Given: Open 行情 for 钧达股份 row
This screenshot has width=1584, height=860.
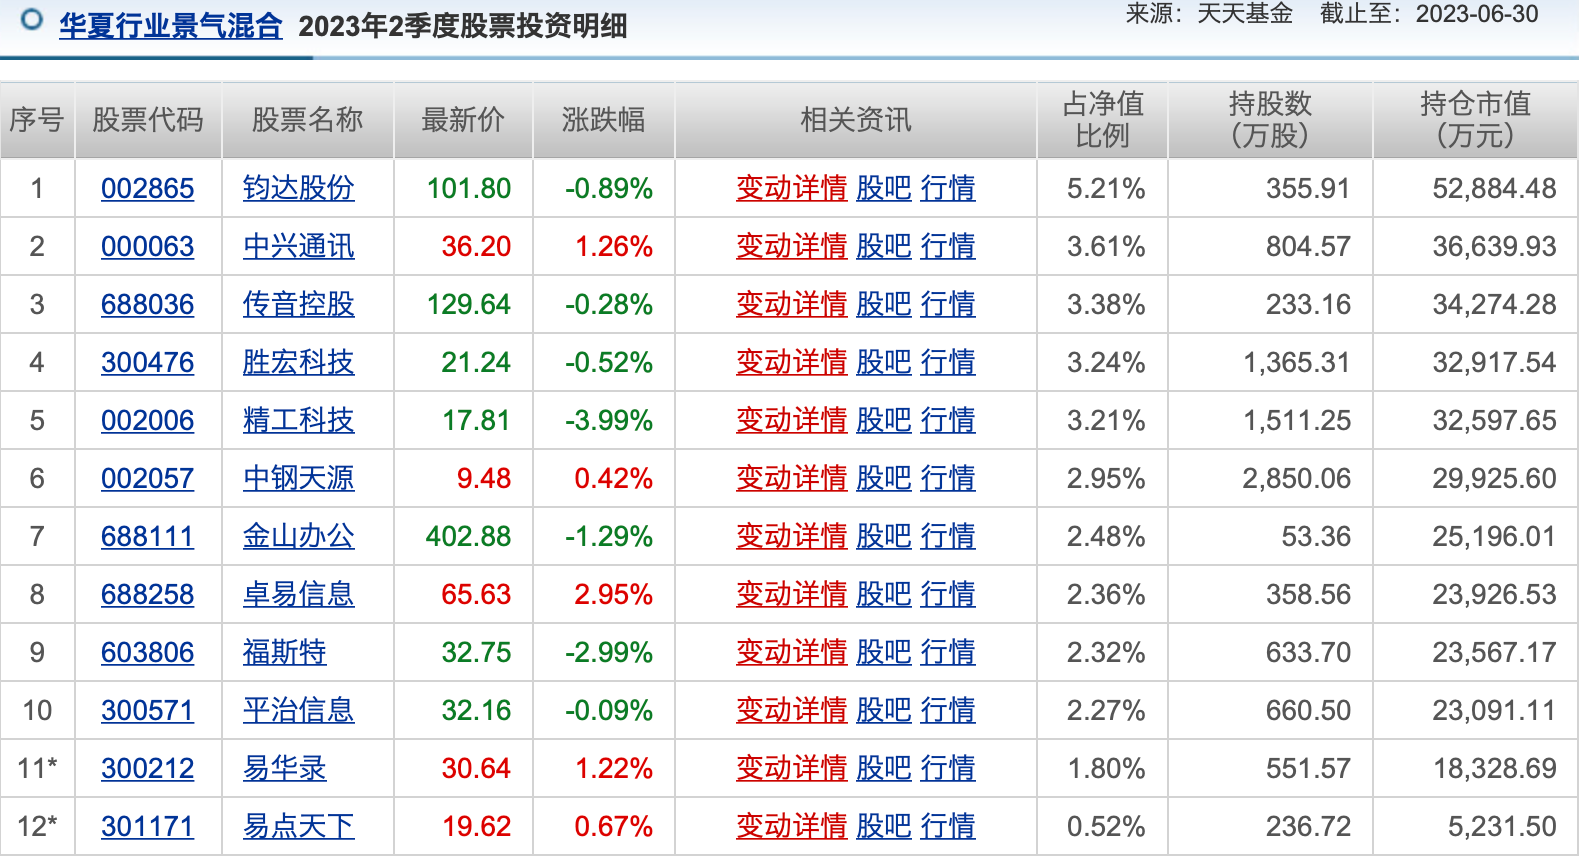Looking at the screenshot, I should [x=948, y=189].
